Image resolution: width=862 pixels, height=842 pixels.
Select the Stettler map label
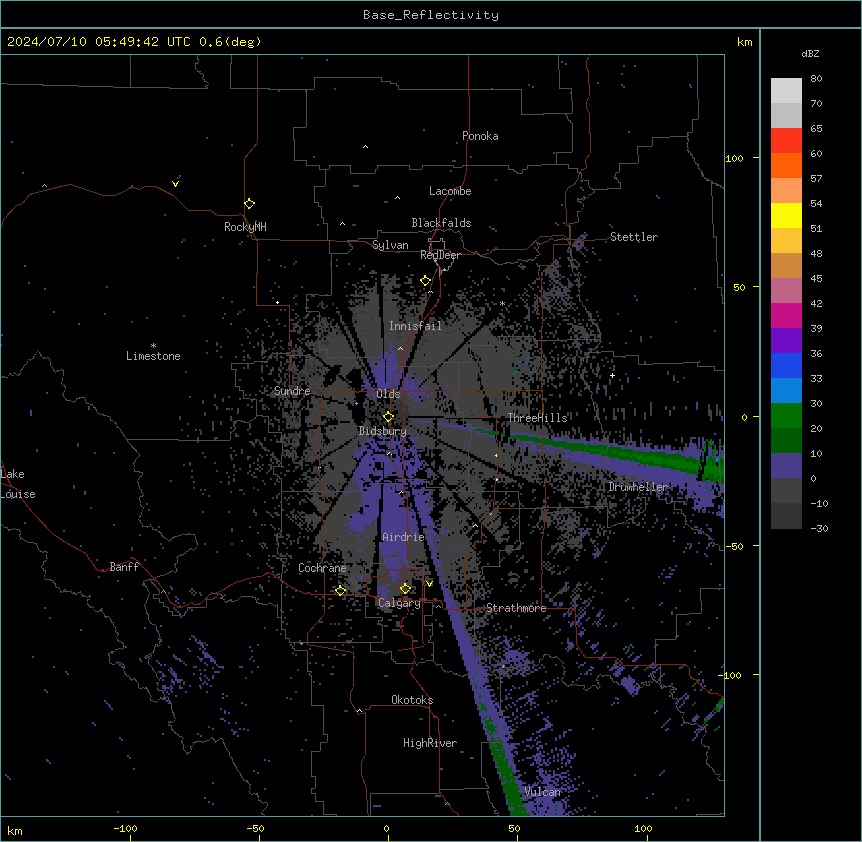click(634, 237)
